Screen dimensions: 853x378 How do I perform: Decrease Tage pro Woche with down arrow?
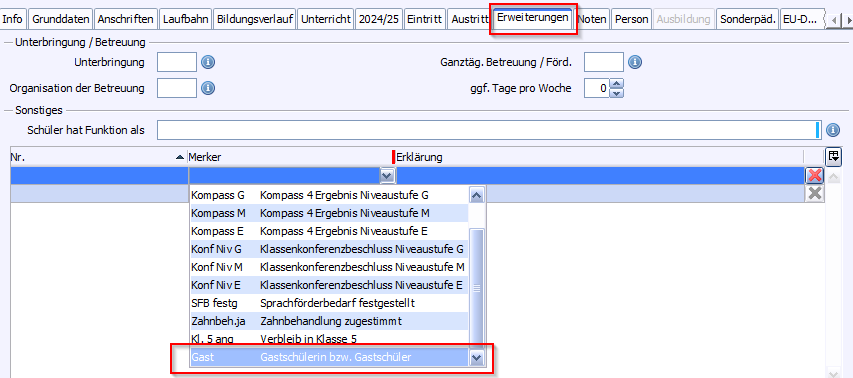pyautogui.click(x=616, y=92)
